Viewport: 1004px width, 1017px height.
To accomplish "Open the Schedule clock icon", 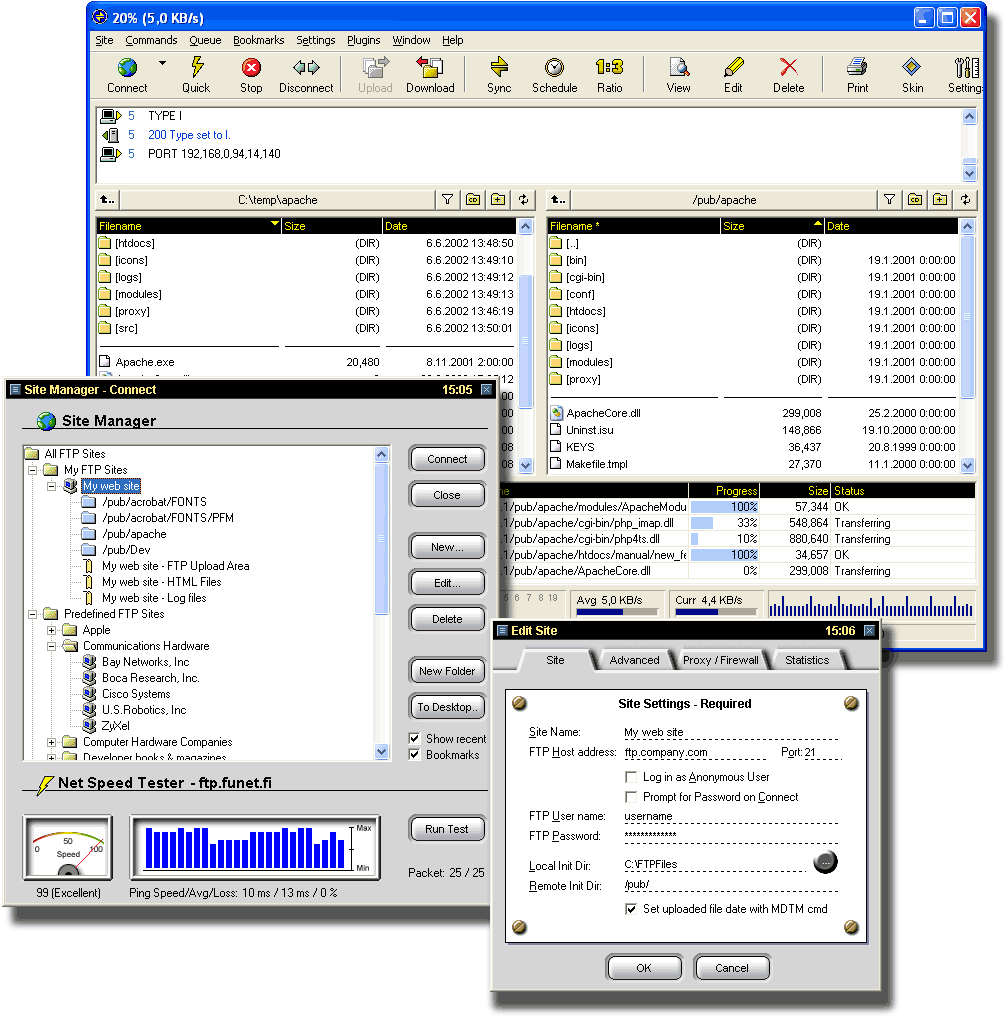I will tap(554, 67).
